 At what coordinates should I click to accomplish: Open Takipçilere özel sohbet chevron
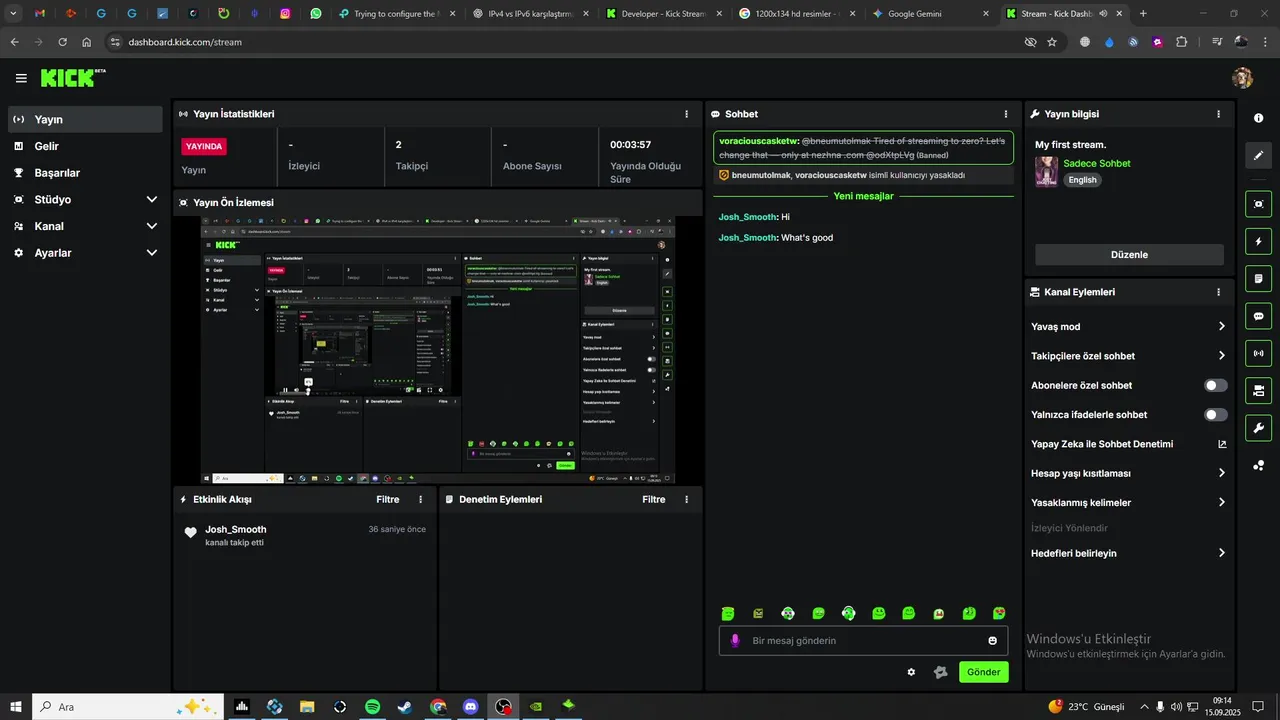point(1222,355)
